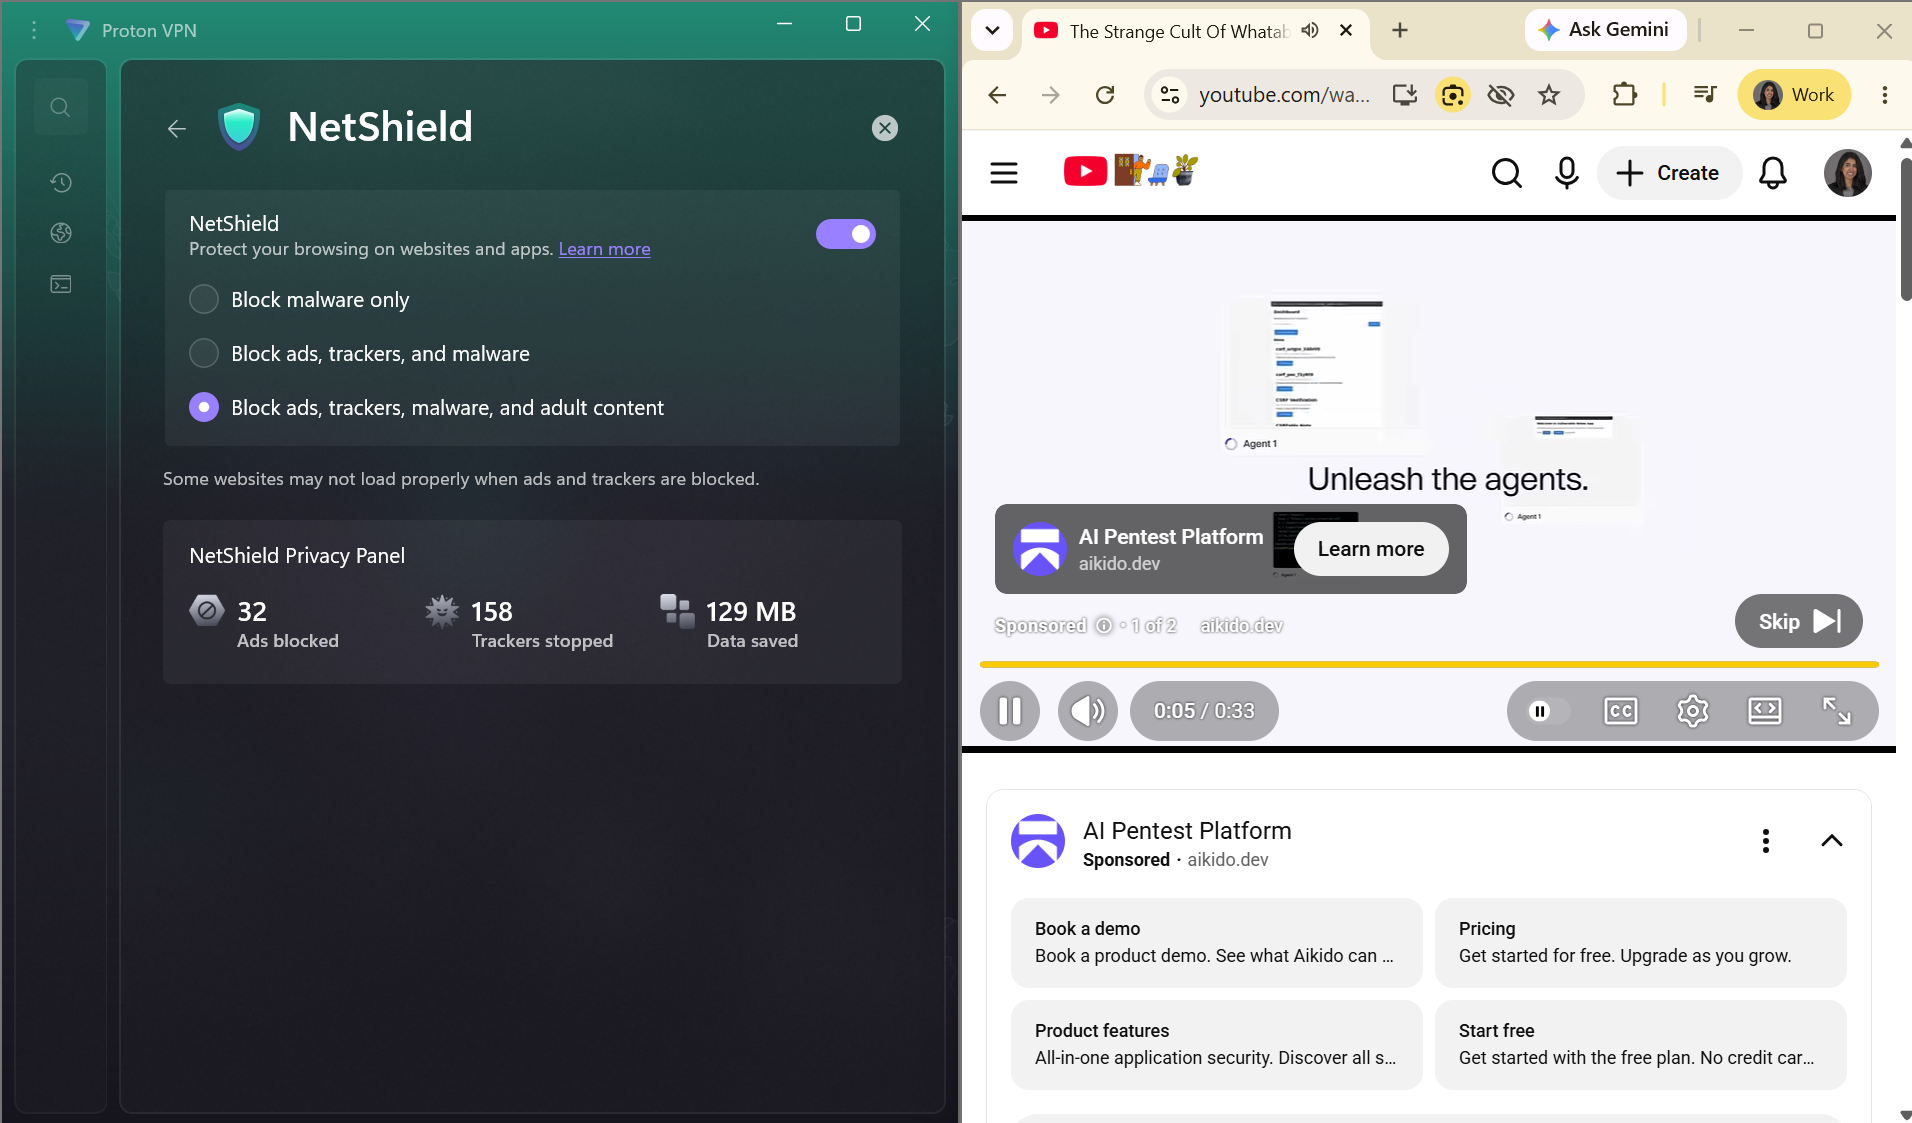1912x1123 pixels.
Task: Go forward in Chrome history
Action: (1051, 95)
